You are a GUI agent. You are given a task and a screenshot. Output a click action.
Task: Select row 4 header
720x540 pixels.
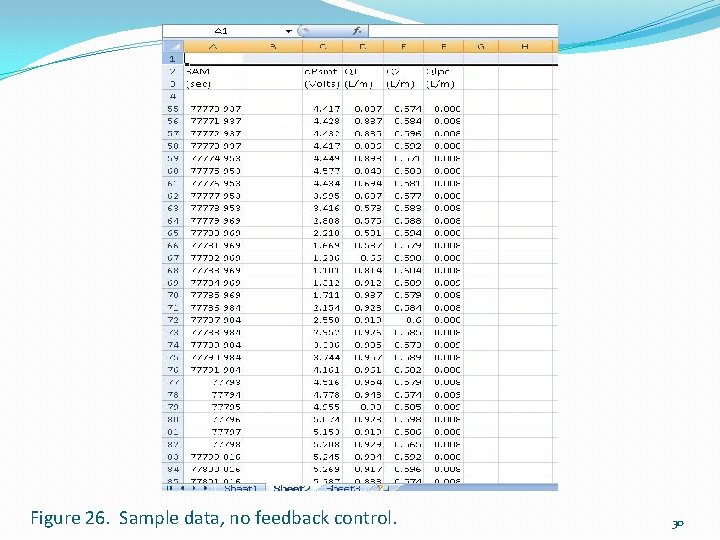(x=173, y=96)
